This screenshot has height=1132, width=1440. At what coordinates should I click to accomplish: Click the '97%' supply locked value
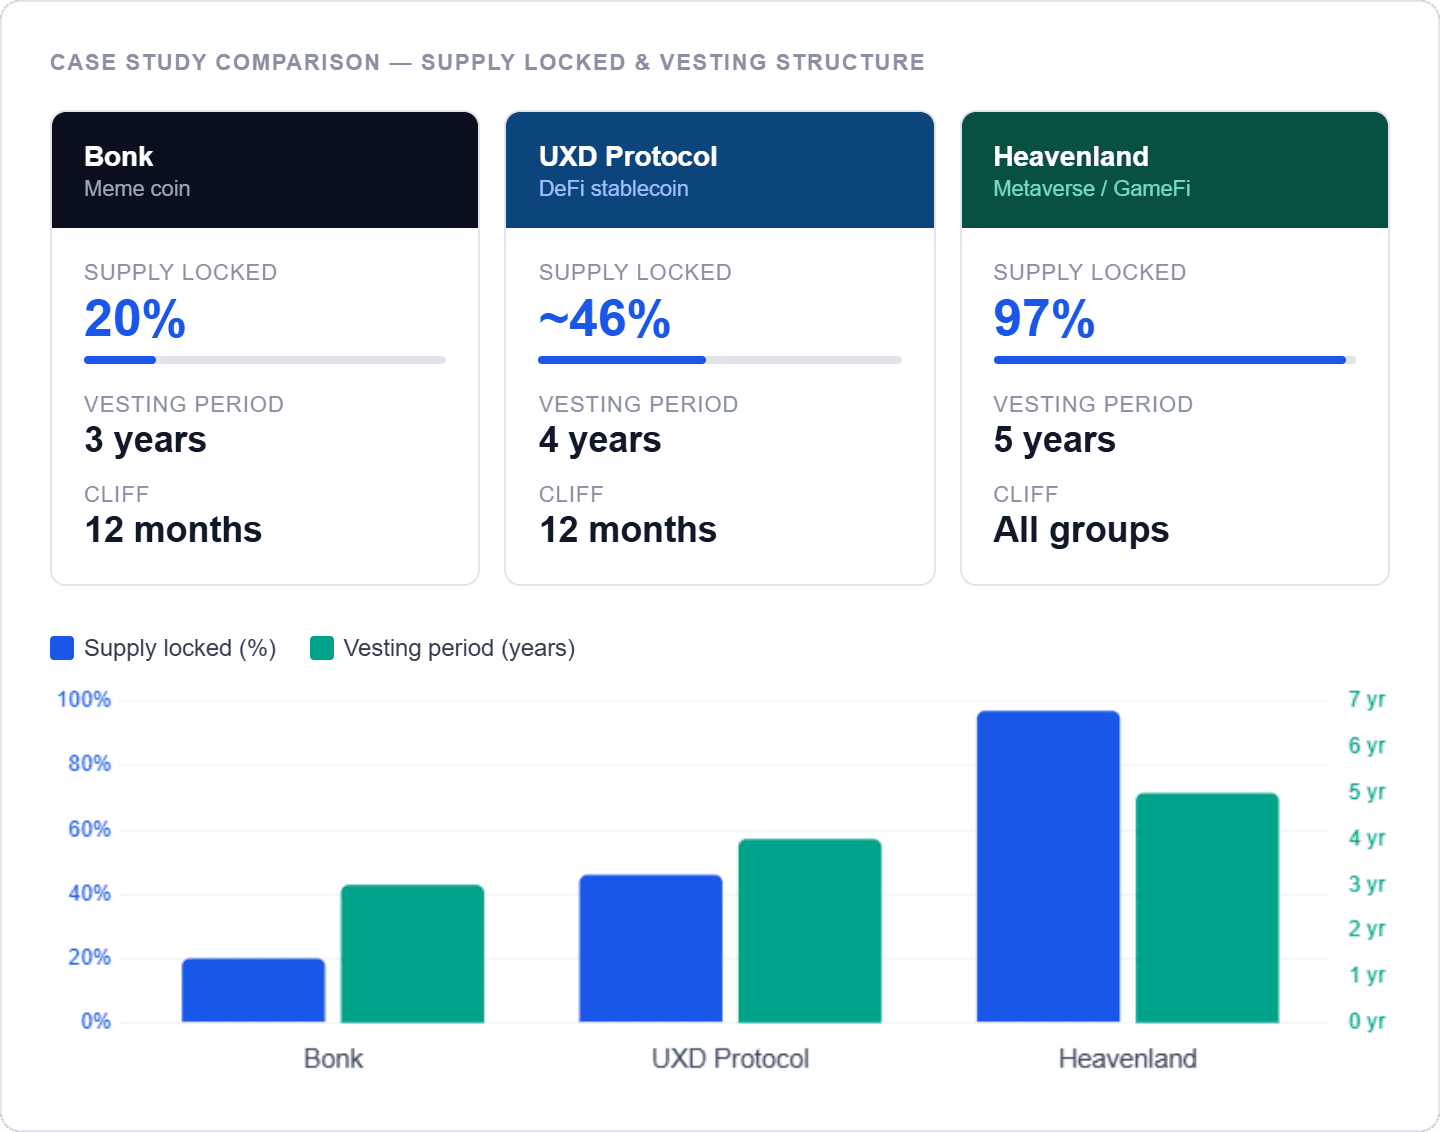pyautogui.click(x=1044, y=319)
